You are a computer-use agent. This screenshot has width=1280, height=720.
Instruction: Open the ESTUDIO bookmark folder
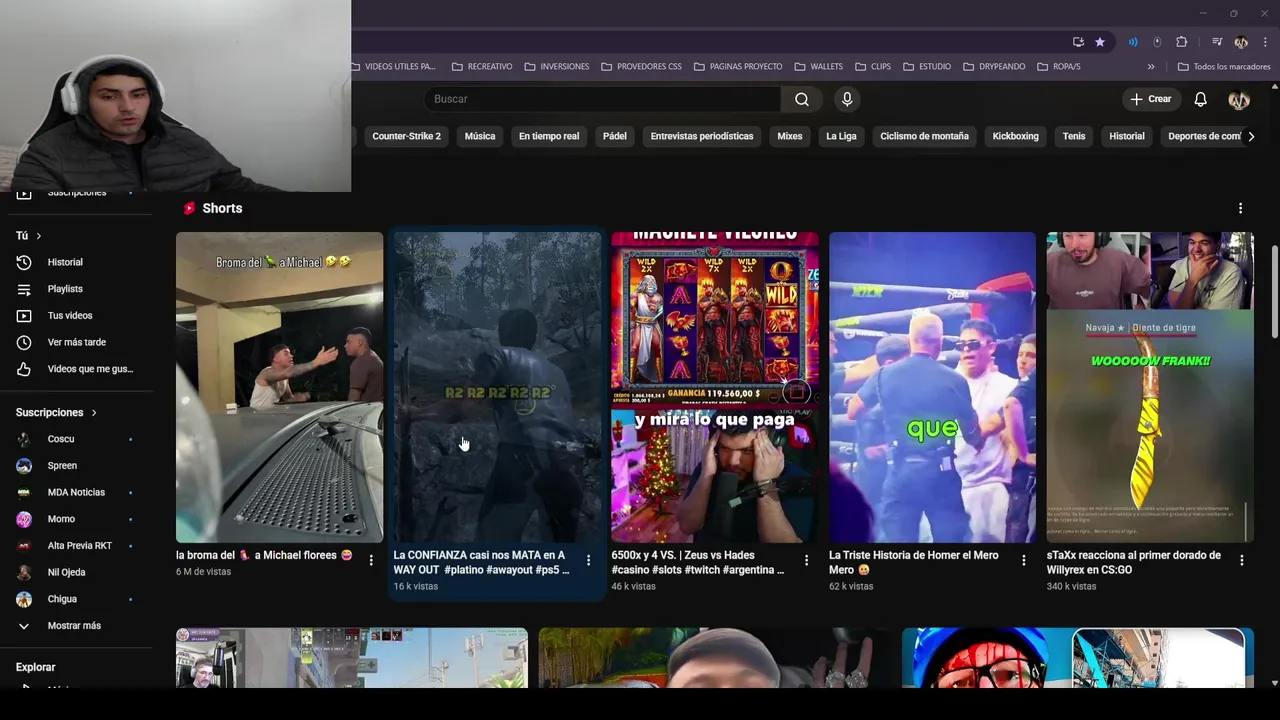click(927, 67)
